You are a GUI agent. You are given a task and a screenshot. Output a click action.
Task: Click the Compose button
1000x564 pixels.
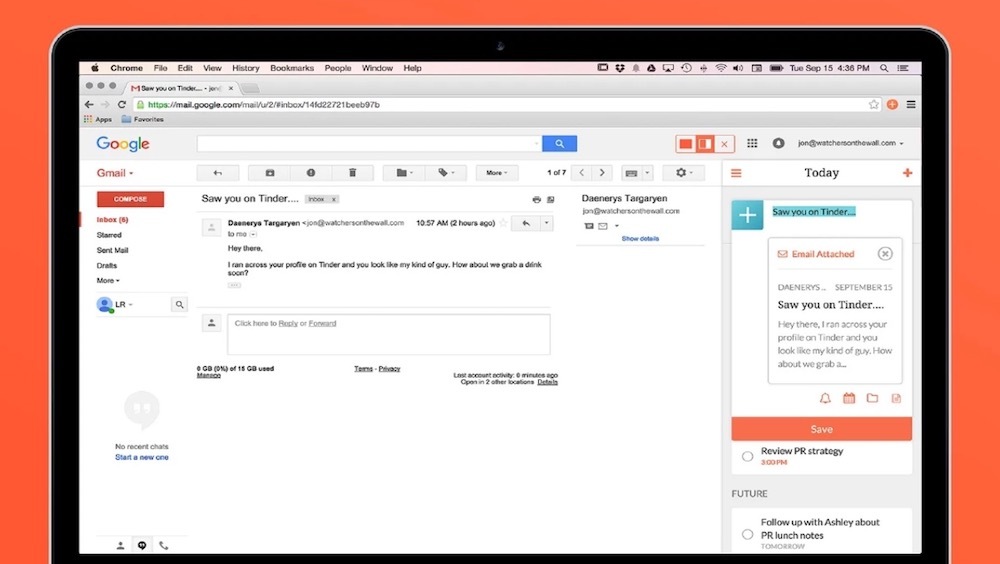pyautogui.click(x=130, y=199)
